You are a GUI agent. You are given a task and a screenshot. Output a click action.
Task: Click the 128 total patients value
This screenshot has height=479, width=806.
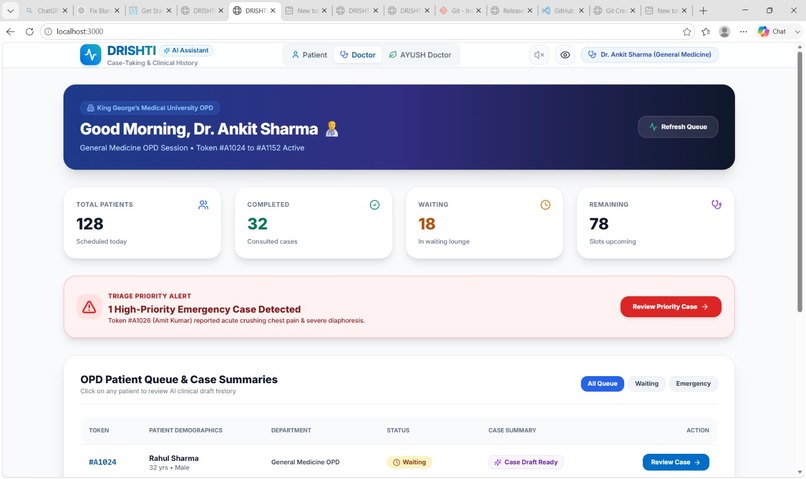tap(90, 224)
